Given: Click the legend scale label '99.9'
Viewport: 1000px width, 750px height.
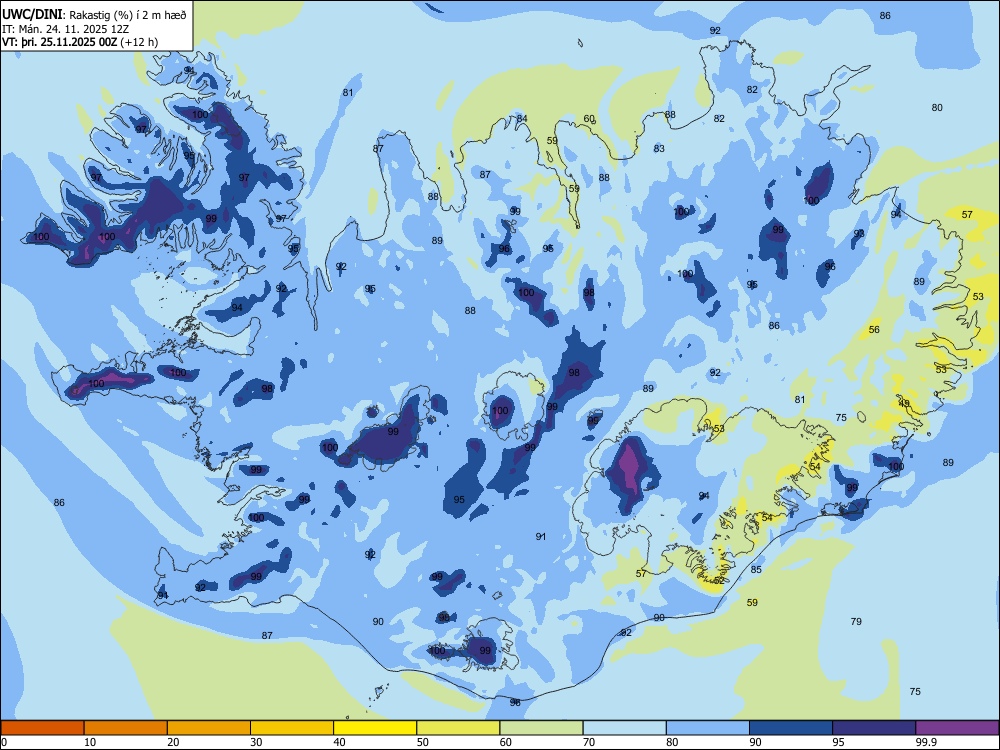Looking at the screenshot, I should (925, 742).
